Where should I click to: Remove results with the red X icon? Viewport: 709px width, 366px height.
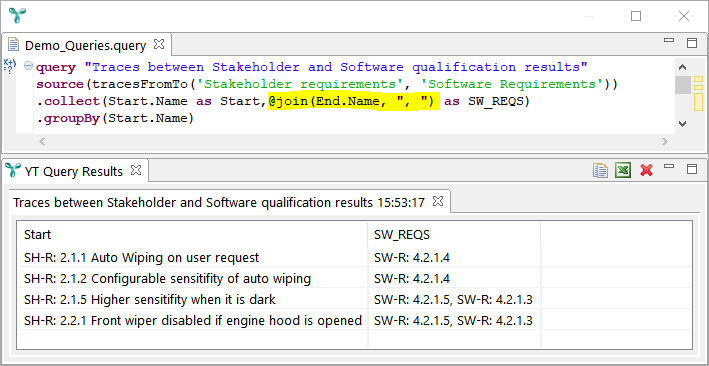point(647,171)
